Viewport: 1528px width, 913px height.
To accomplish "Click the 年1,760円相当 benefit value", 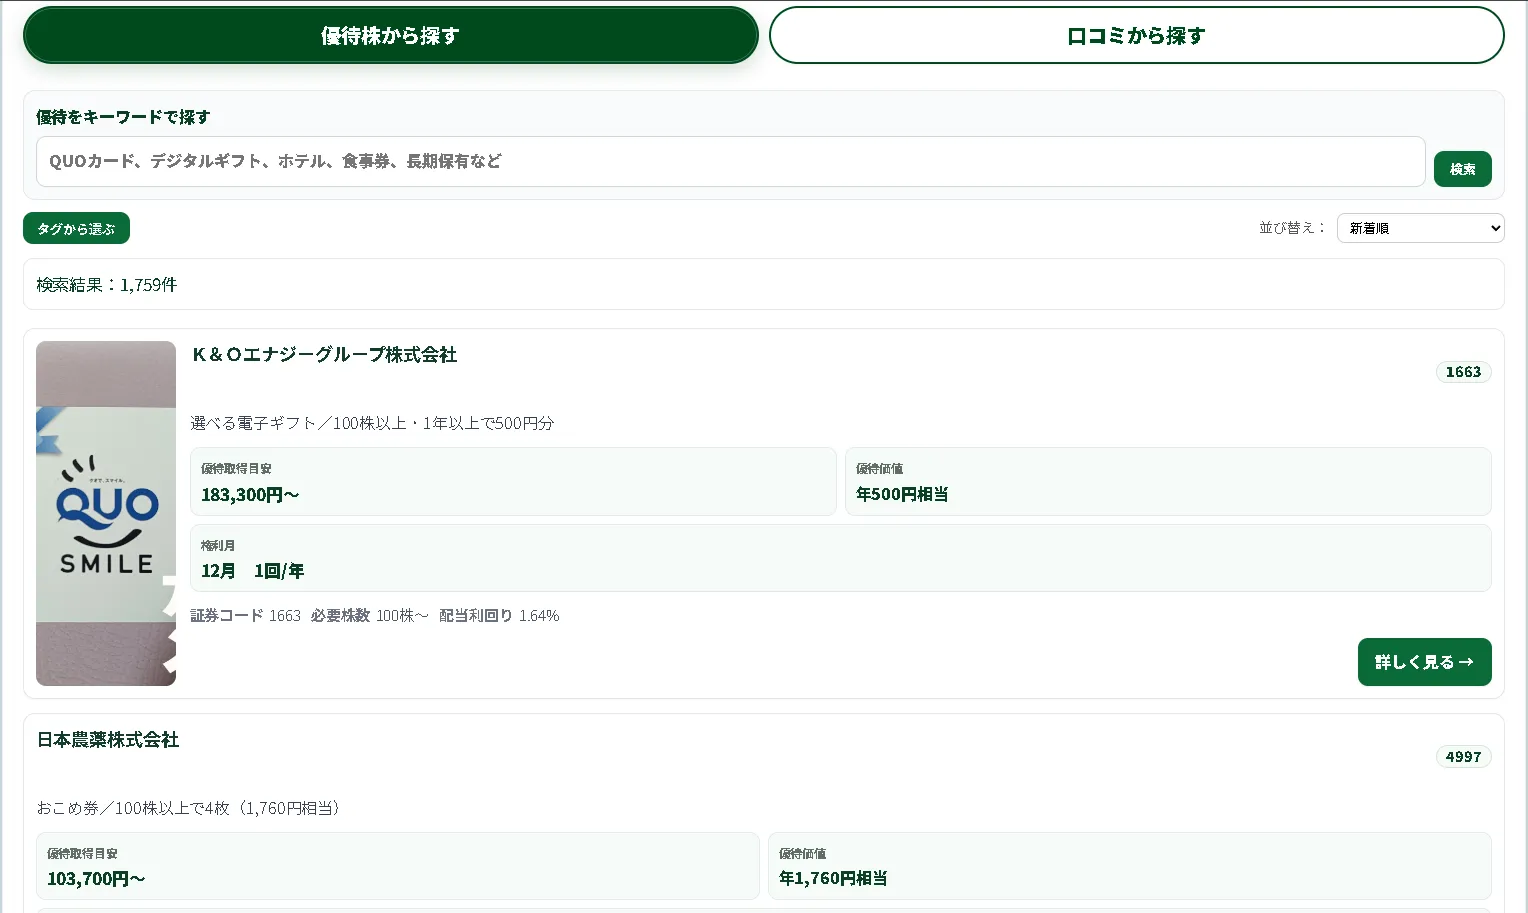I will tap(833, 879).
